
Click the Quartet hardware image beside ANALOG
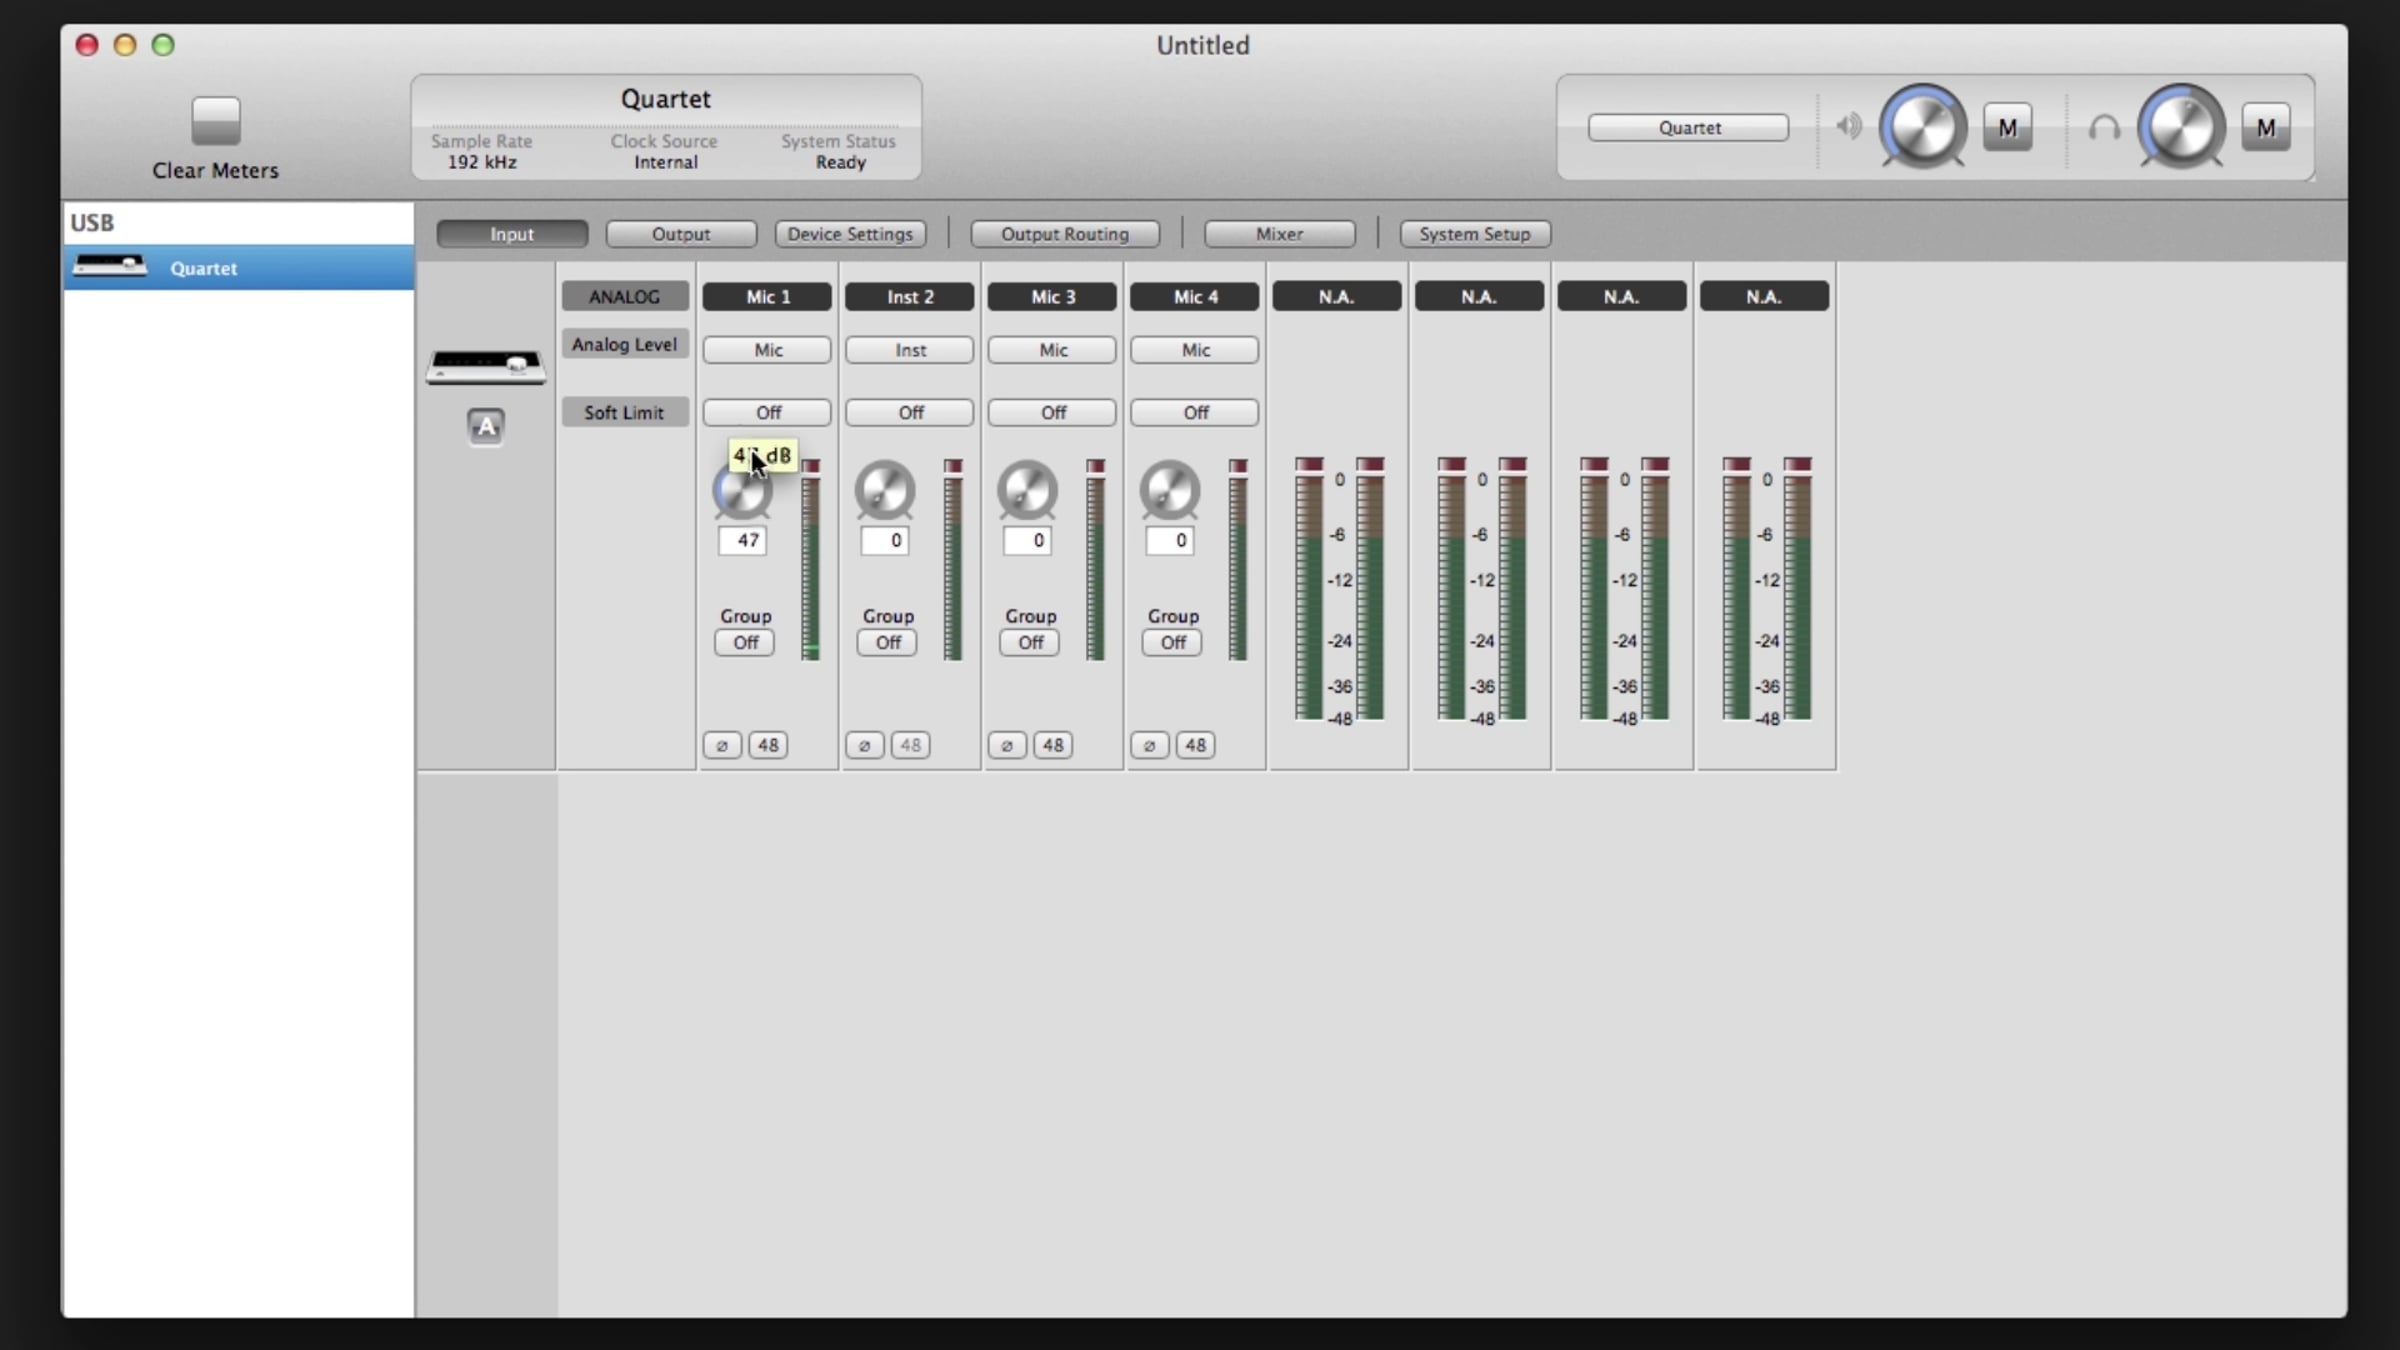tap(486, 367)
